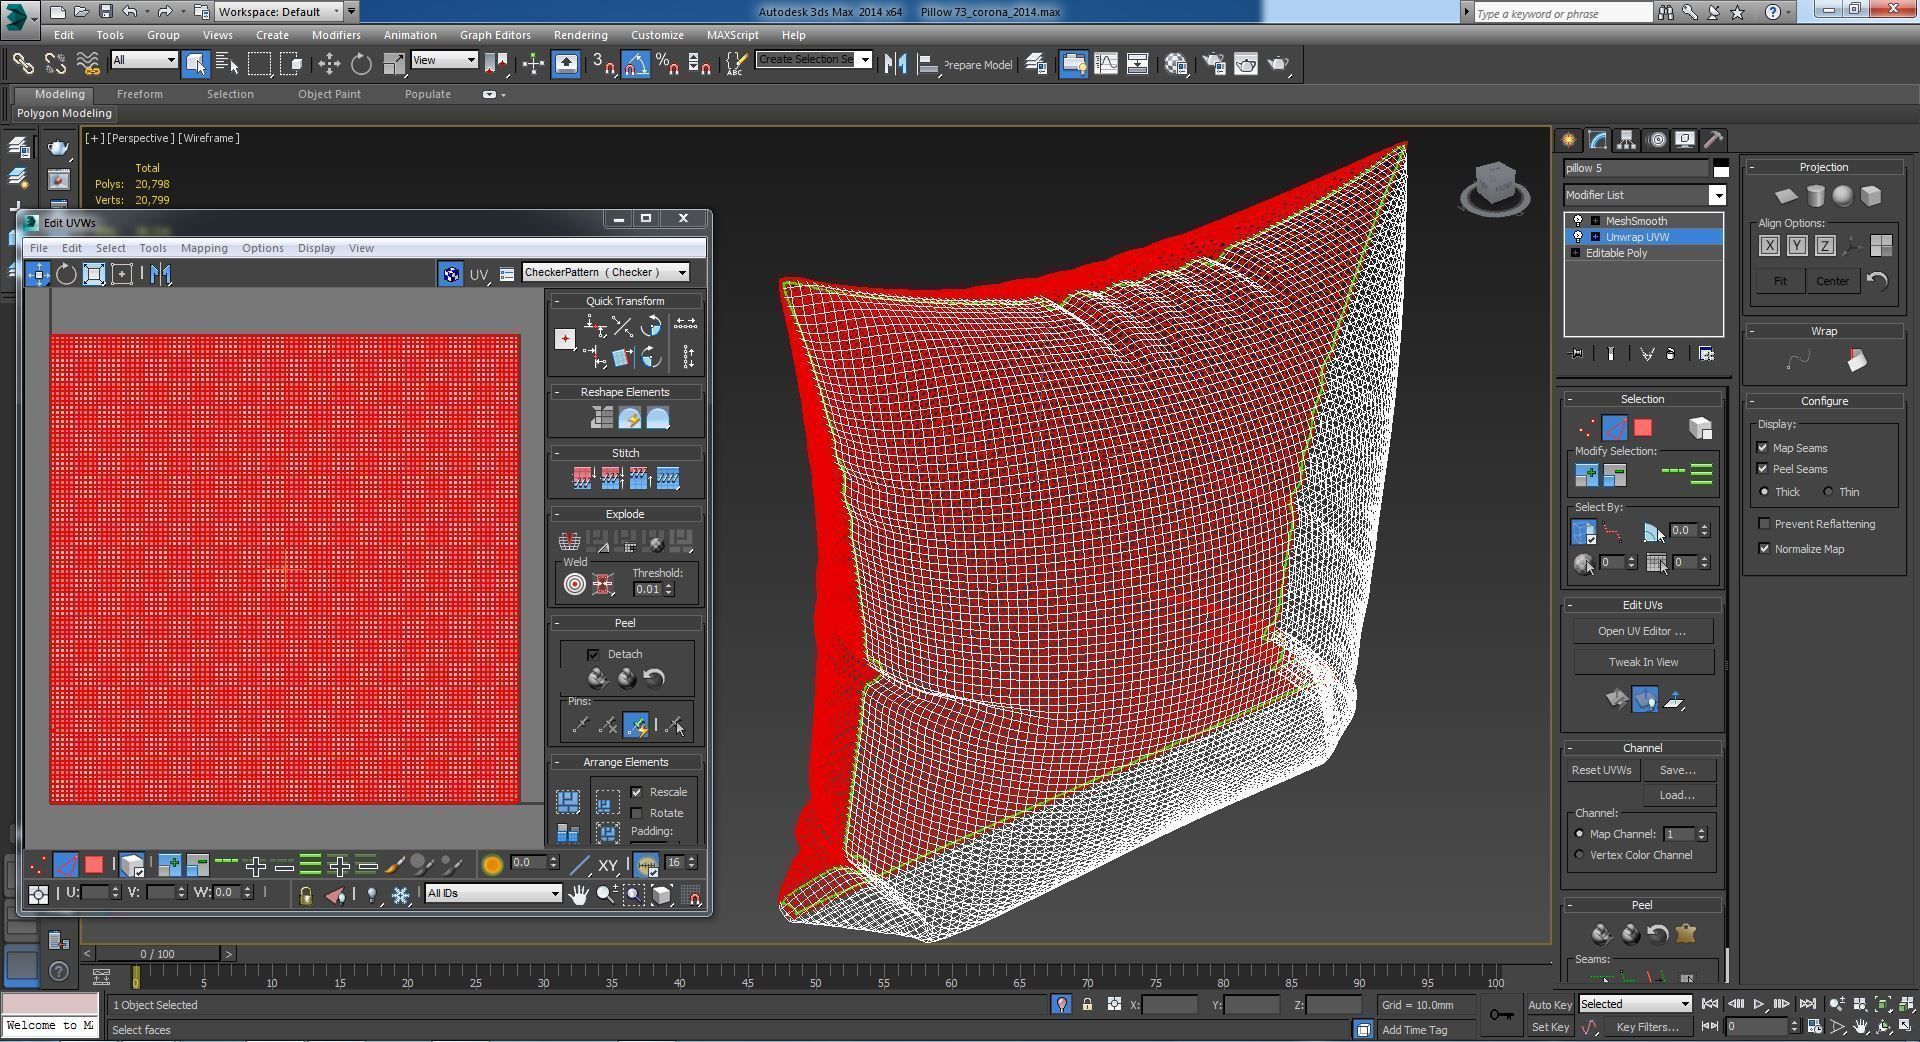
Task: Click the Tweak In View button
Action: 1643,662
